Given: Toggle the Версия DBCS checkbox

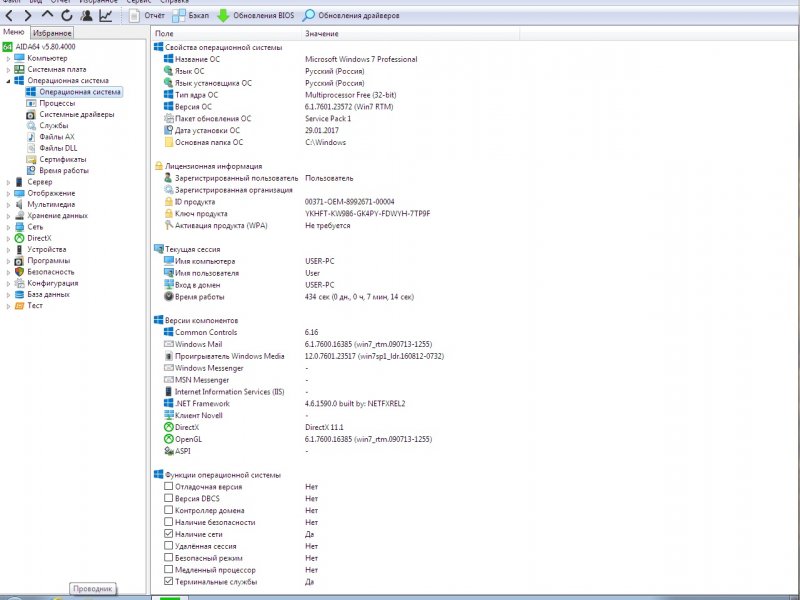Looking at the screenshot, I should pos(168,498).
